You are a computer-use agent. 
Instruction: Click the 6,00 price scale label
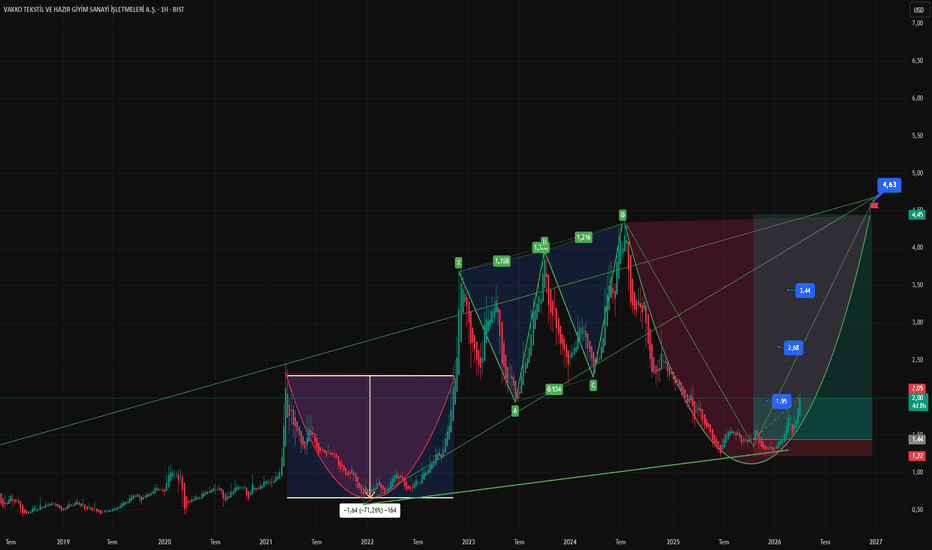917,98
